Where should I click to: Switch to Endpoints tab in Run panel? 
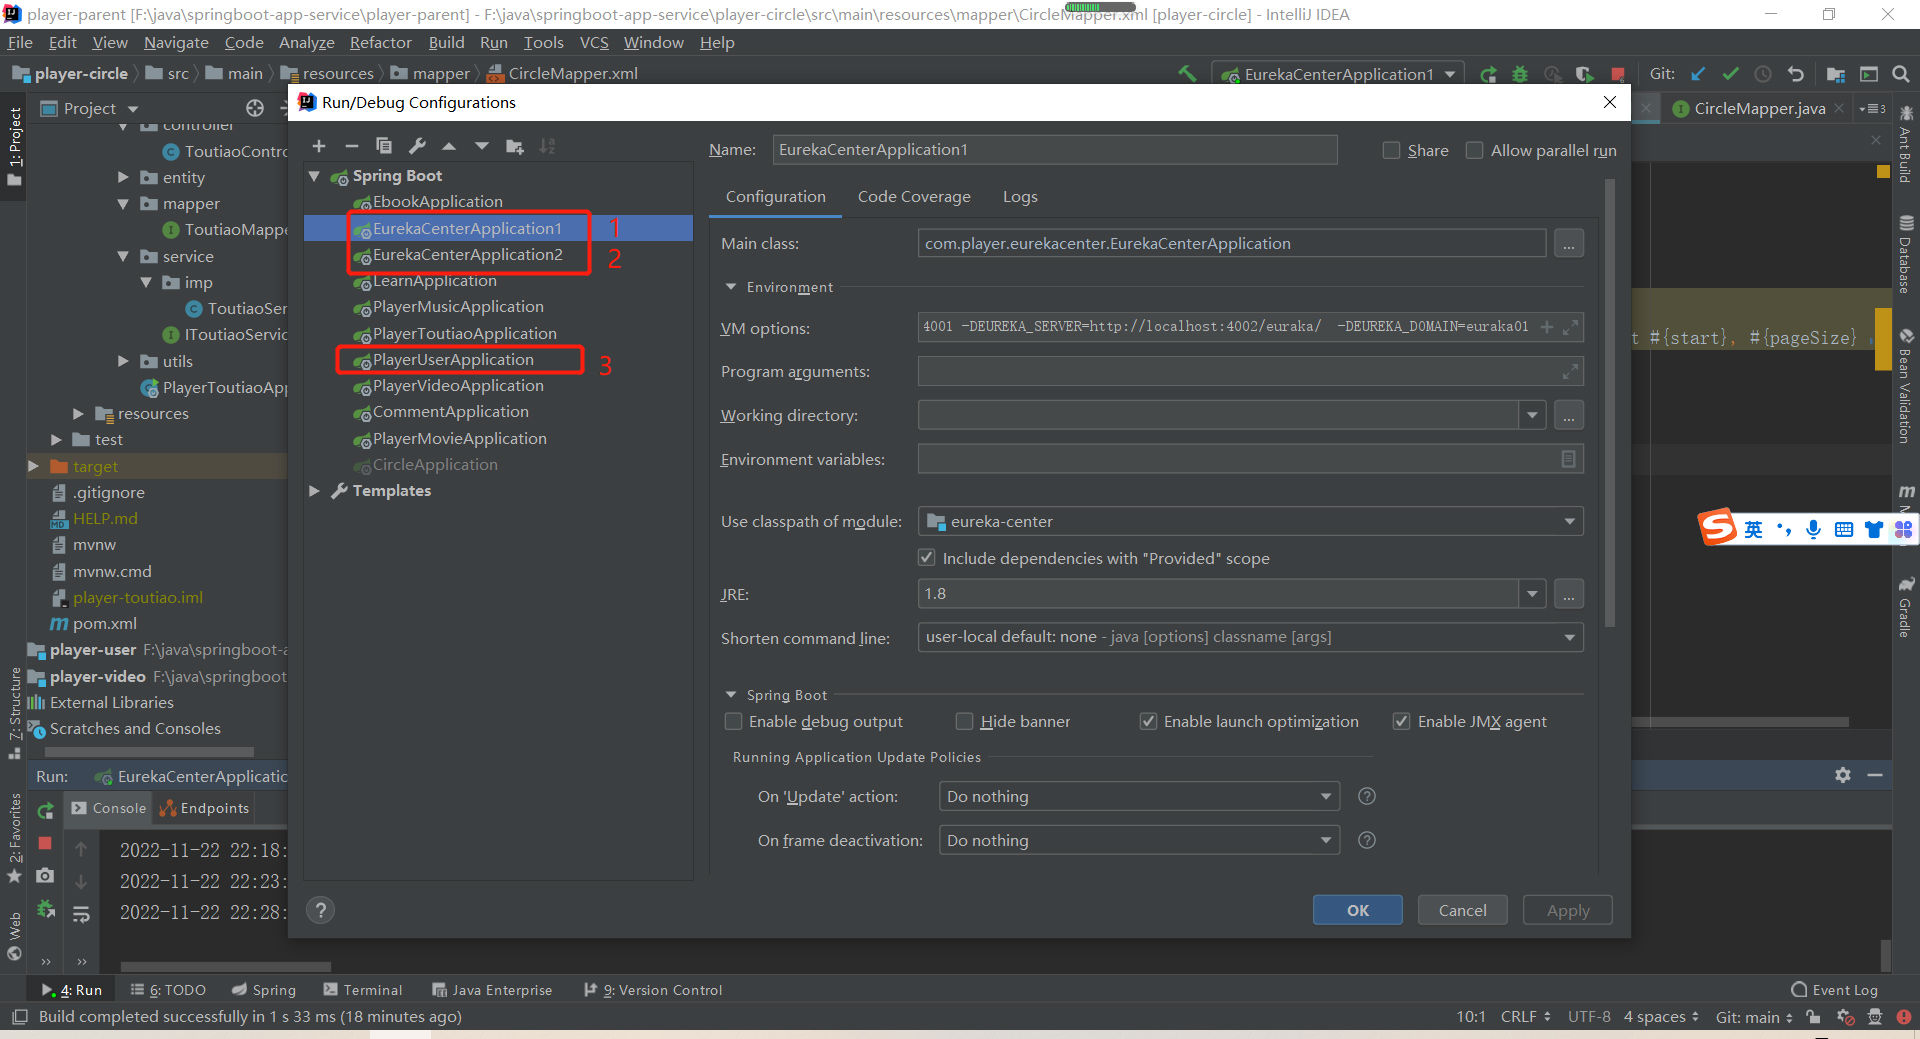(205, 808)
